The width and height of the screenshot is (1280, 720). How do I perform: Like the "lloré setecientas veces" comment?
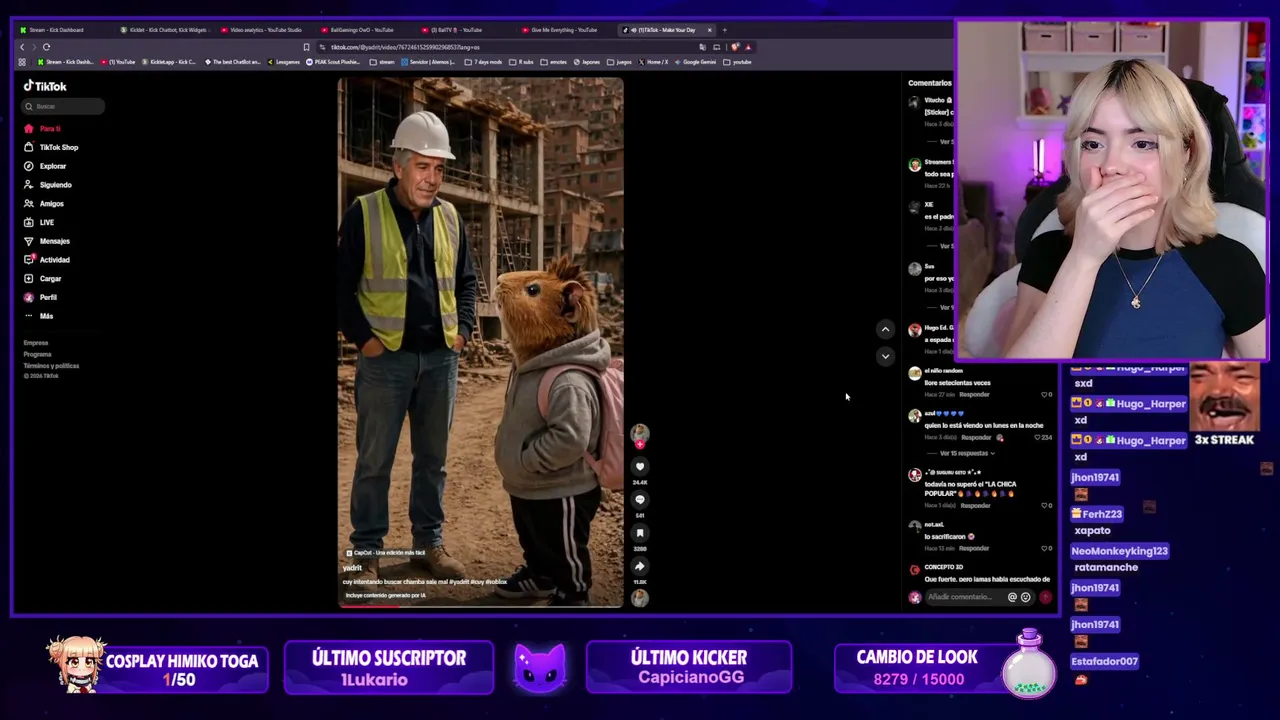[1046, 394]
